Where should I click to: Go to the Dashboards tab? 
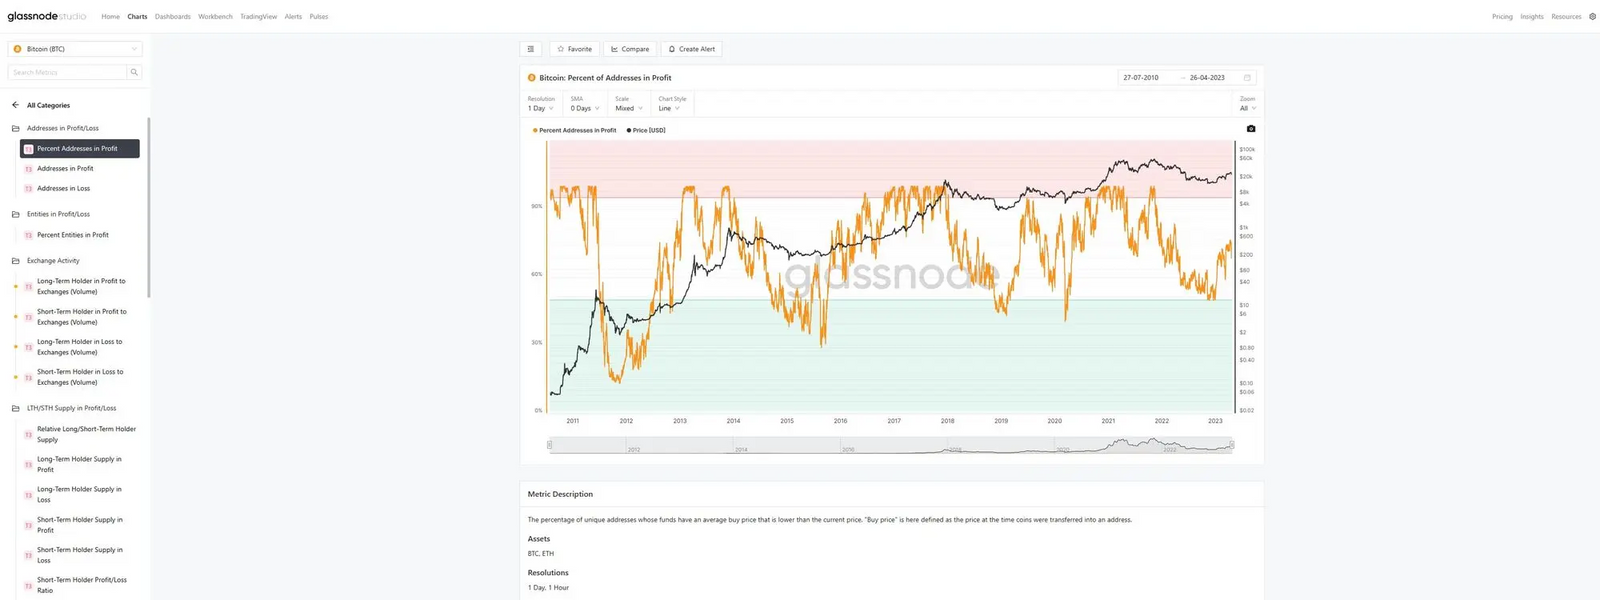click(x=172, y=17)
